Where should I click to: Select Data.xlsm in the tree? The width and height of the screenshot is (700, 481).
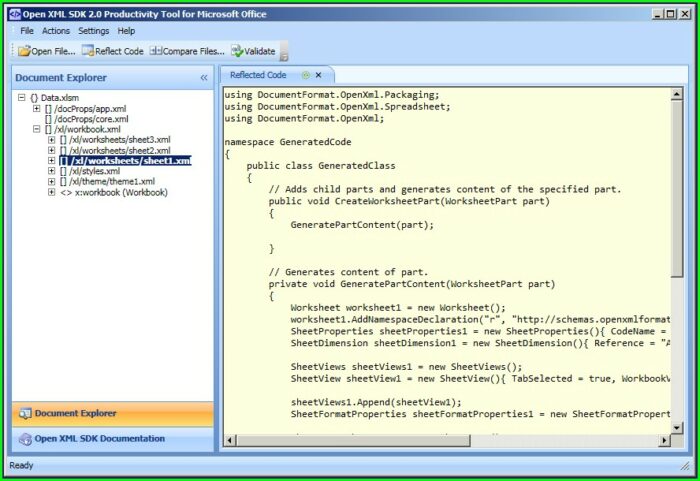(x=54, y=98)
